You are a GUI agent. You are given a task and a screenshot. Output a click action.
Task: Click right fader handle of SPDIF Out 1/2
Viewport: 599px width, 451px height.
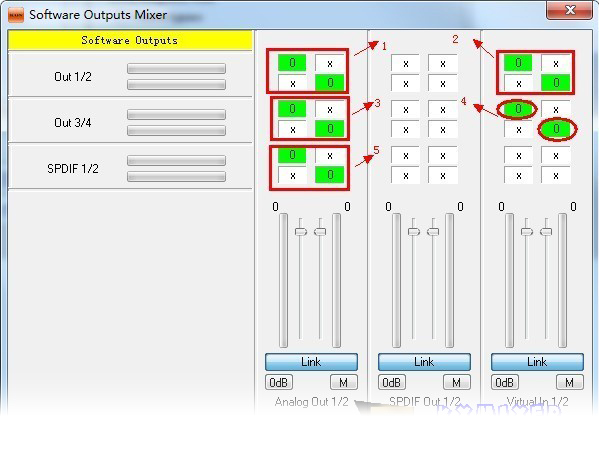click(433, 232)
